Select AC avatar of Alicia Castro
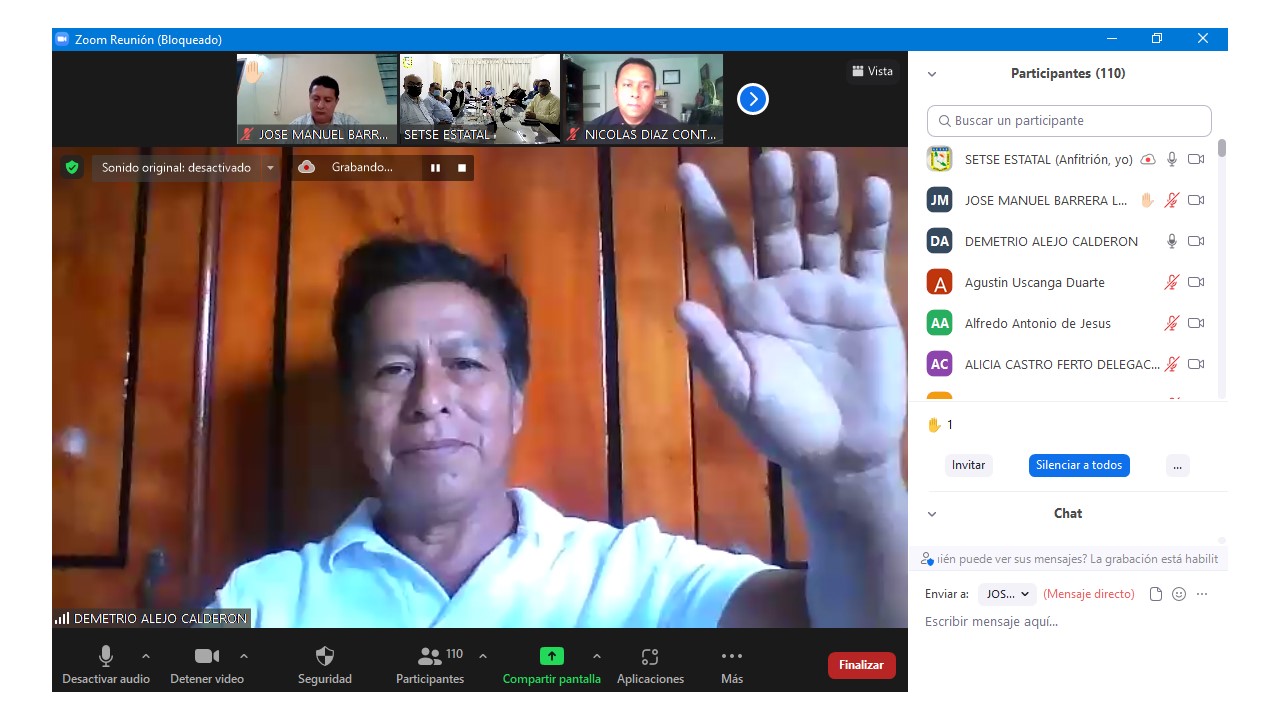Viewport: 1280px width, 720px height. coord(939,364)
